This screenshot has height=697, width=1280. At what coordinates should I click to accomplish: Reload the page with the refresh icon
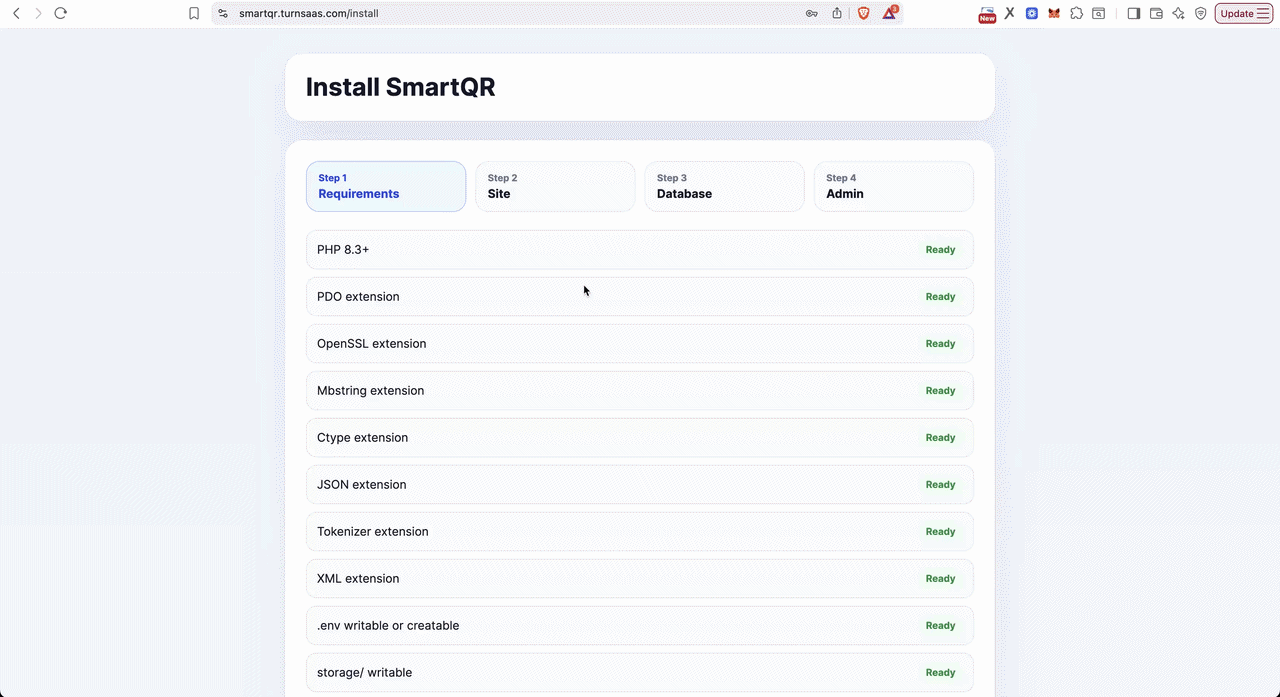click(x=60, y=13)
